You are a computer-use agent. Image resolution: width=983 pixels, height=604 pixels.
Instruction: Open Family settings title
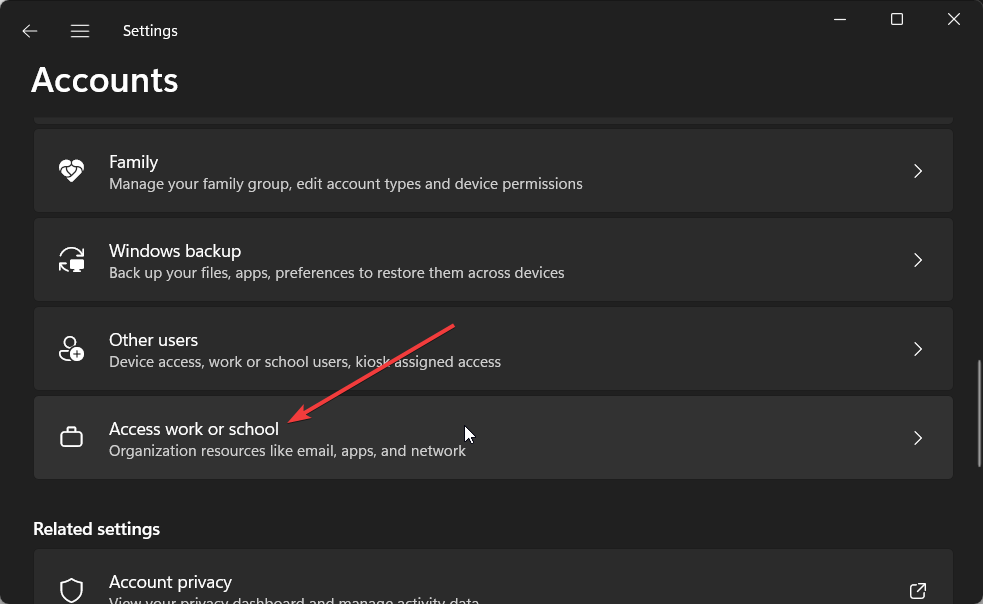[x=134, y=162]
